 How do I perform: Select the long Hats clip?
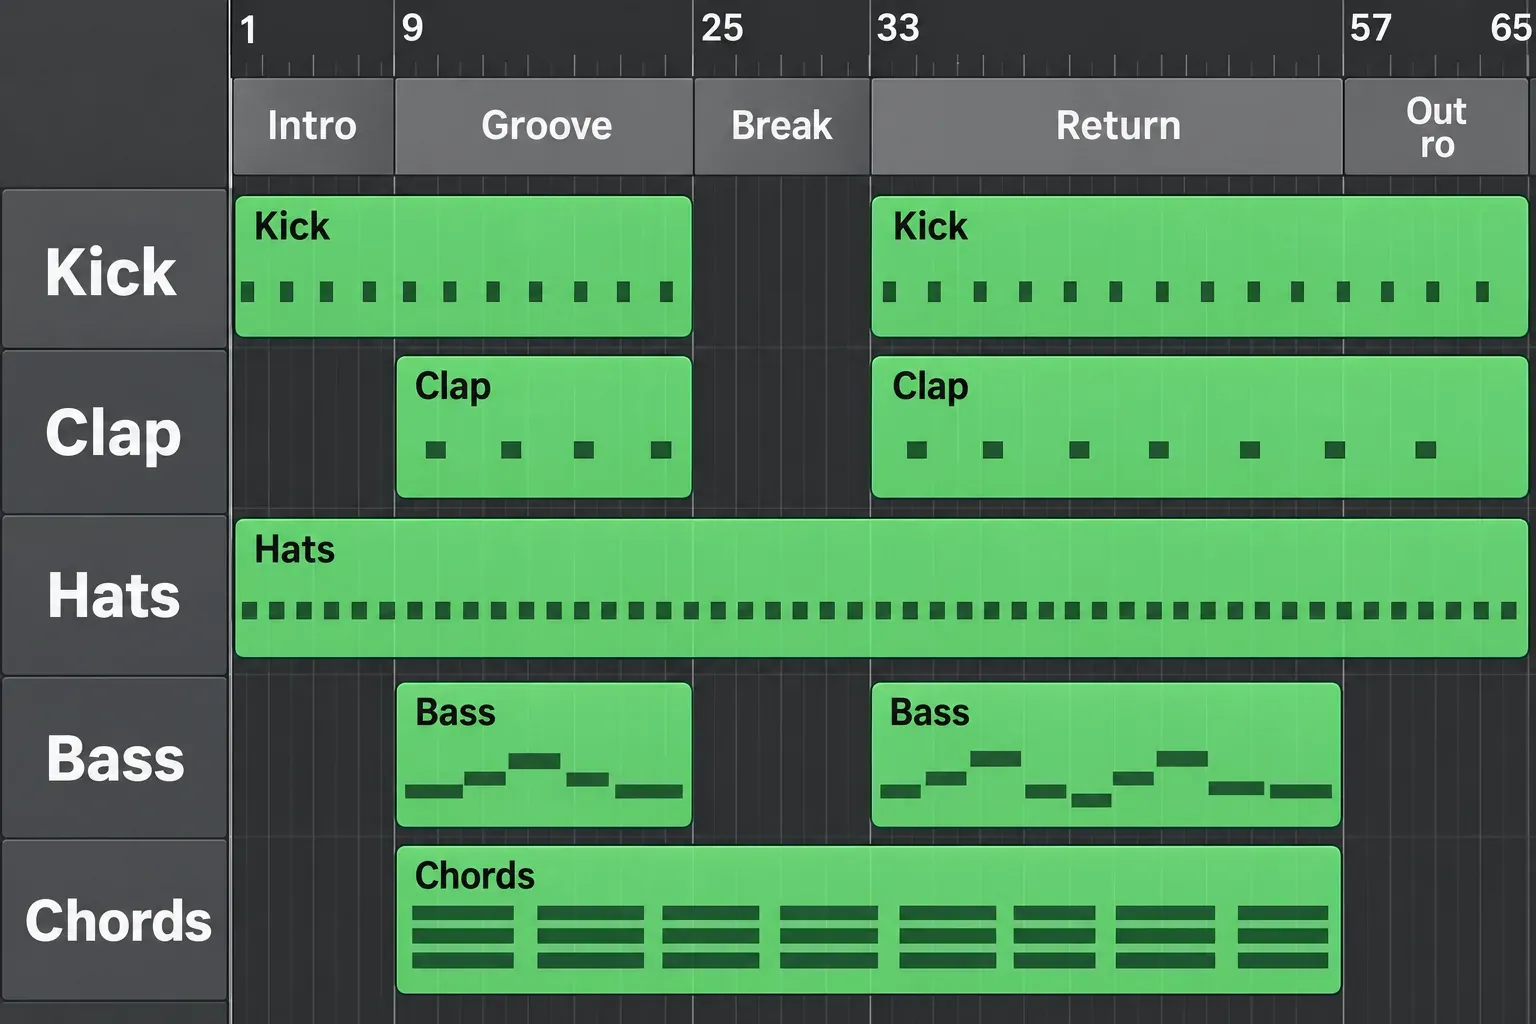click(881, 588)
